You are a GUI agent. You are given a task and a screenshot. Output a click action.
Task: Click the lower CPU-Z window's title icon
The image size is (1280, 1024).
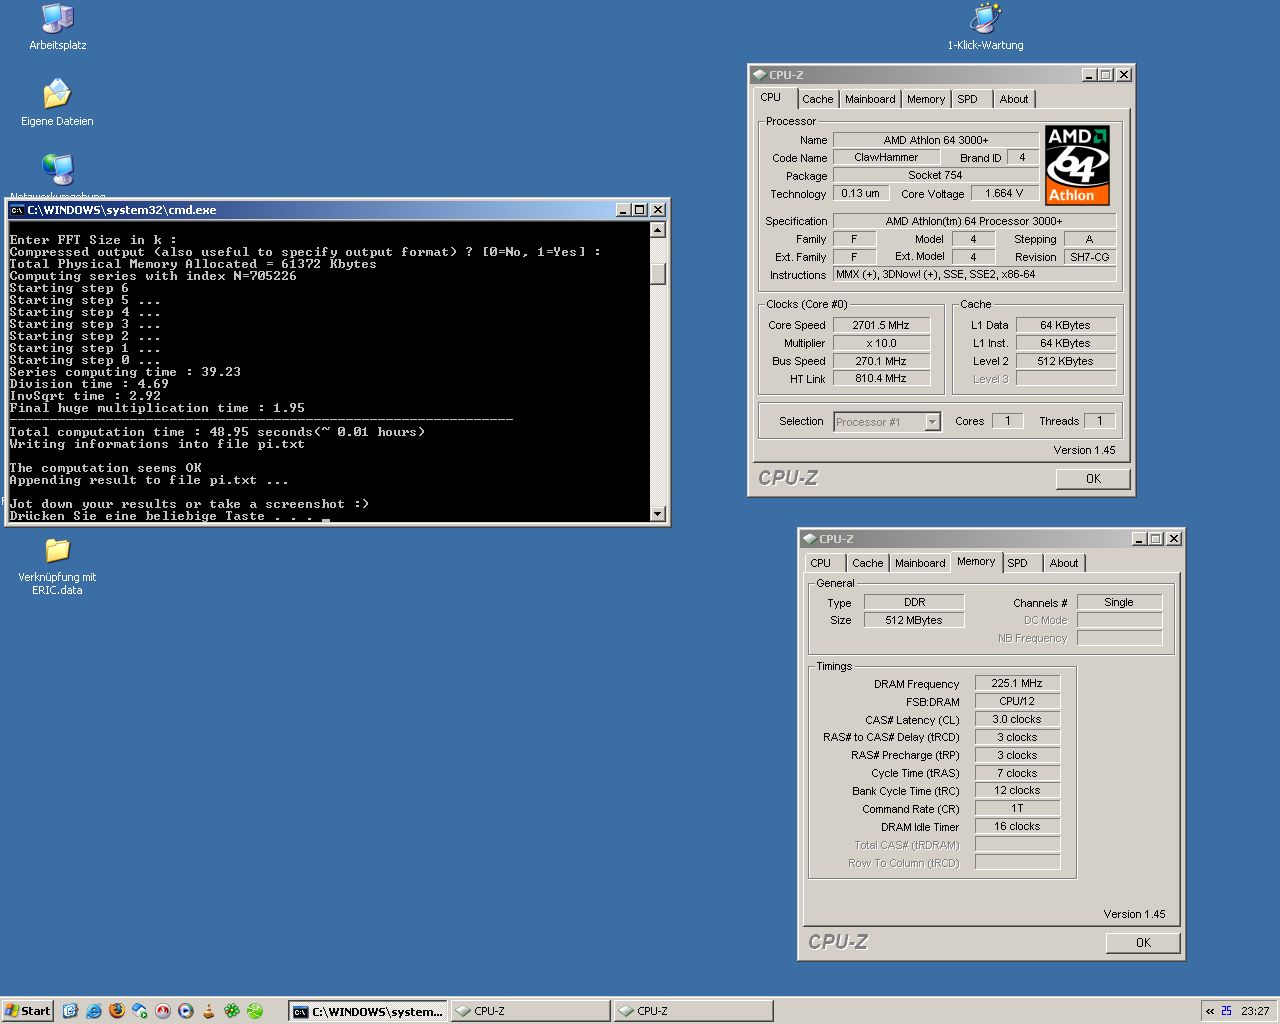click(809, 539)
